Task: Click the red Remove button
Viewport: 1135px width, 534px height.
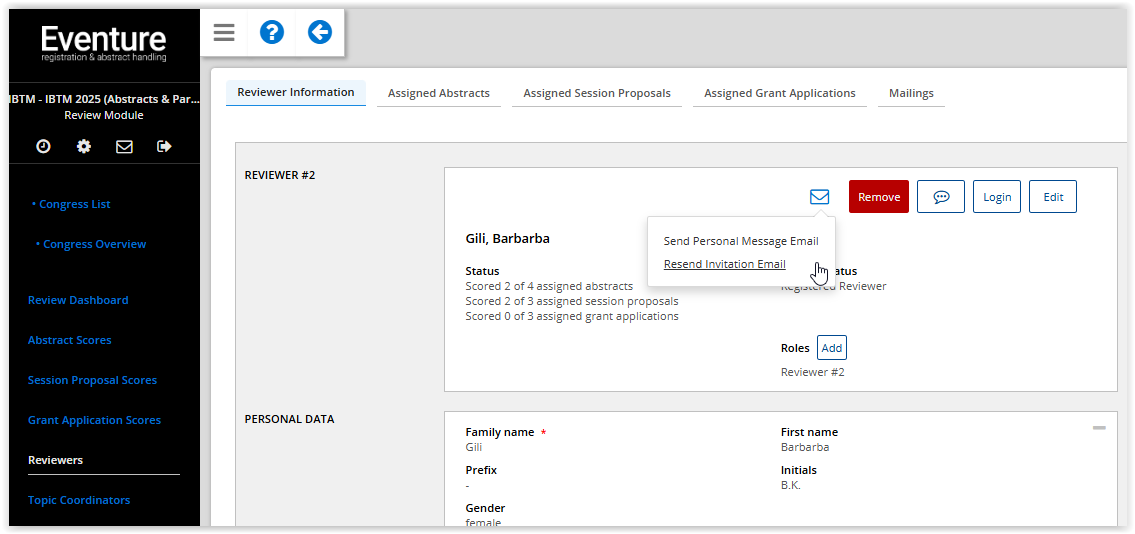Action: (x=878, y=197)
